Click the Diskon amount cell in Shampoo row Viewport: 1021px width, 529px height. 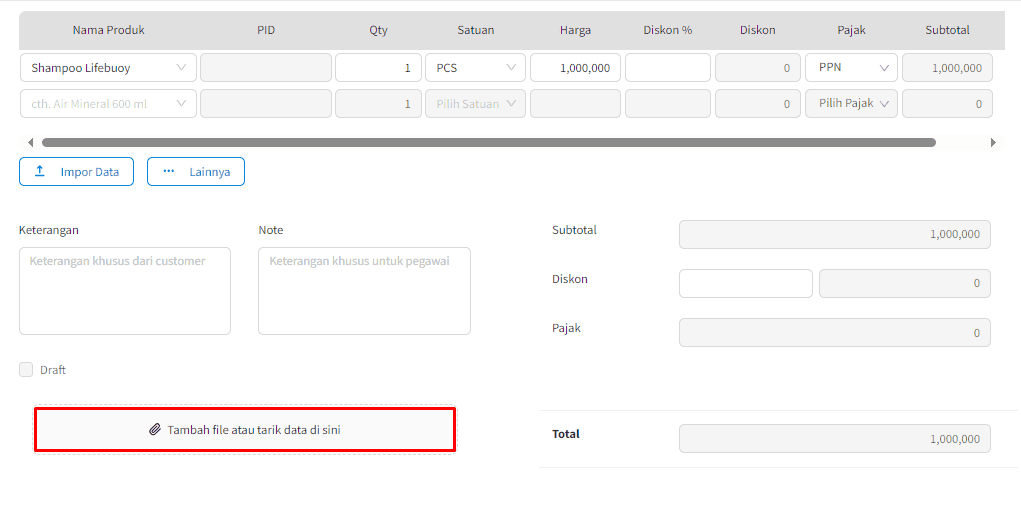758,68
